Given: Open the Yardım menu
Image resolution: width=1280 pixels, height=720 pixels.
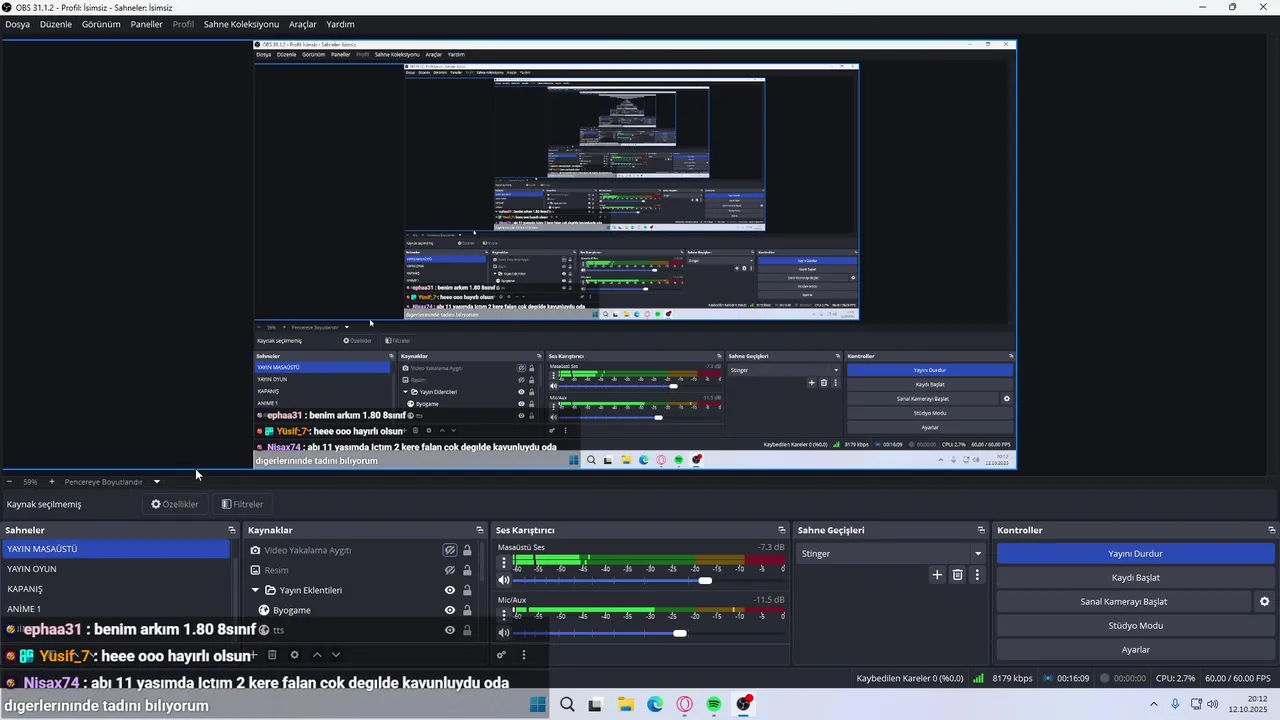Looking at the screenshot, I should pyautogui.click(x=340, y=24).
